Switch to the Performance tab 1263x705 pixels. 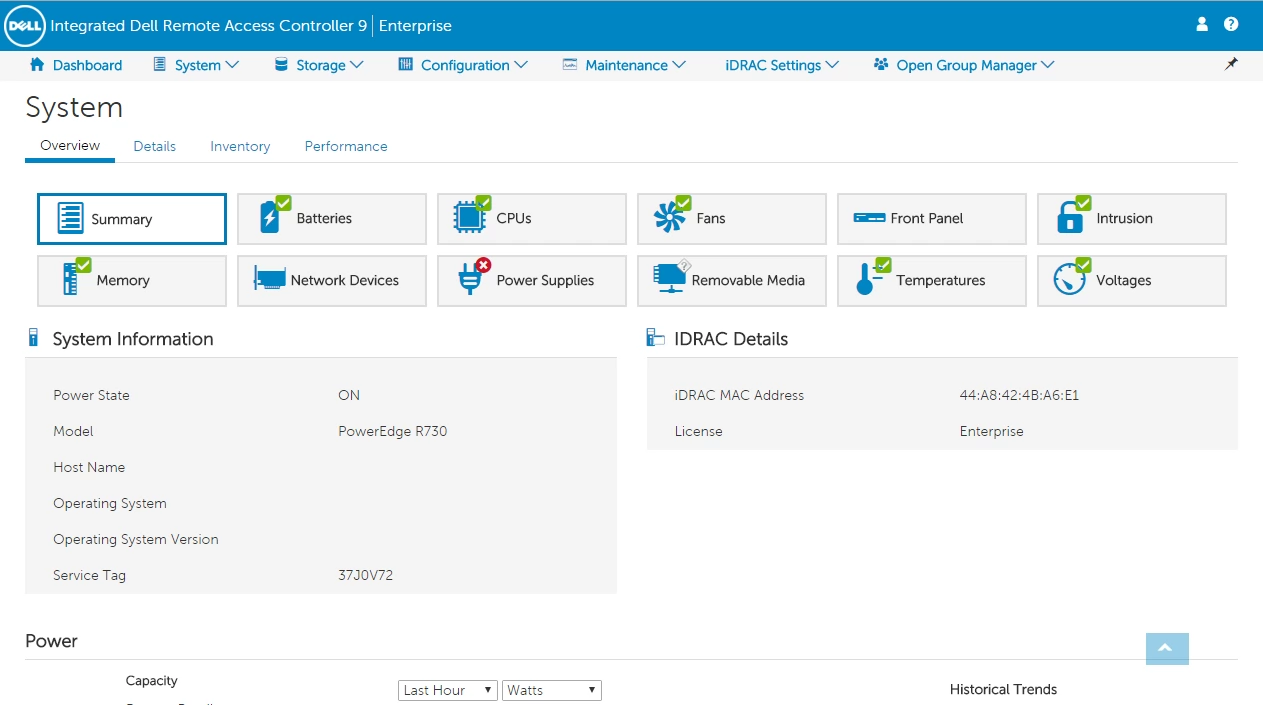(346, 146)
